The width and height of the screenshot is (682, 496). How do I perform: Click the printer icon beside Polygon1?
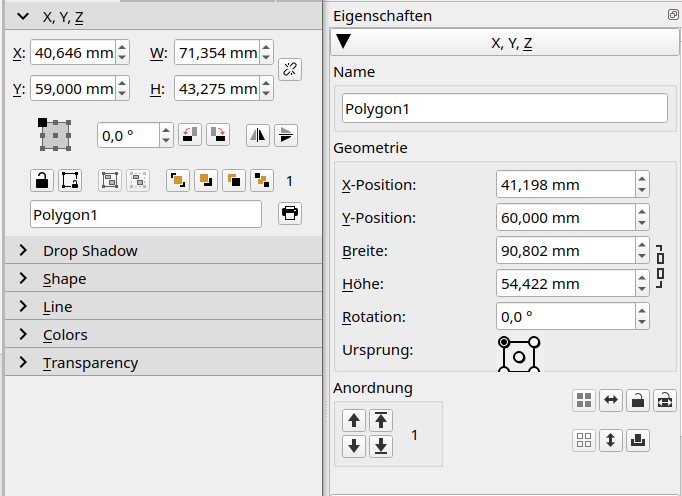pyautogui.click(x=289, y=213)
